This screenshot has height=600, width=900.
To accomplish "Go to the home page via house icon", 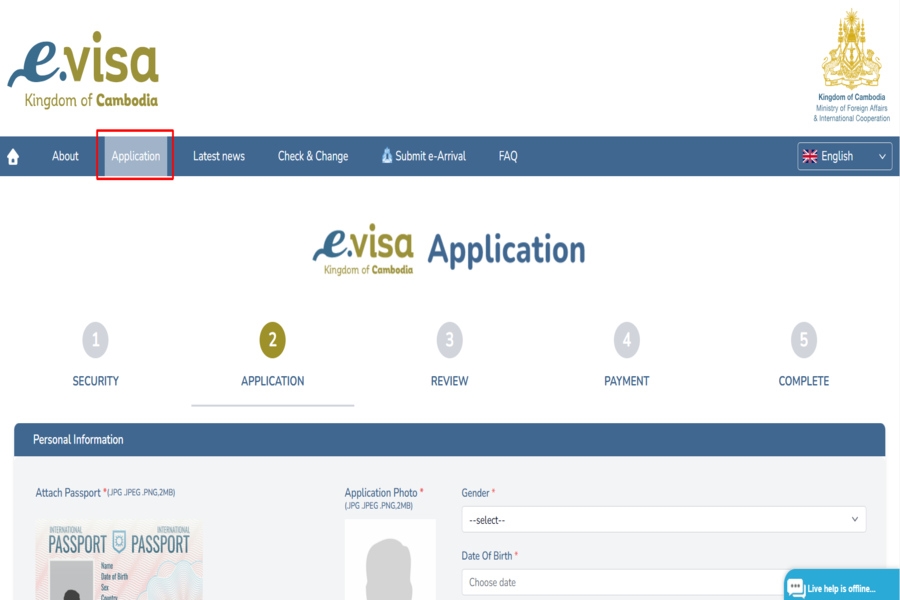I will pyautogui.click(x=13, y=156).
